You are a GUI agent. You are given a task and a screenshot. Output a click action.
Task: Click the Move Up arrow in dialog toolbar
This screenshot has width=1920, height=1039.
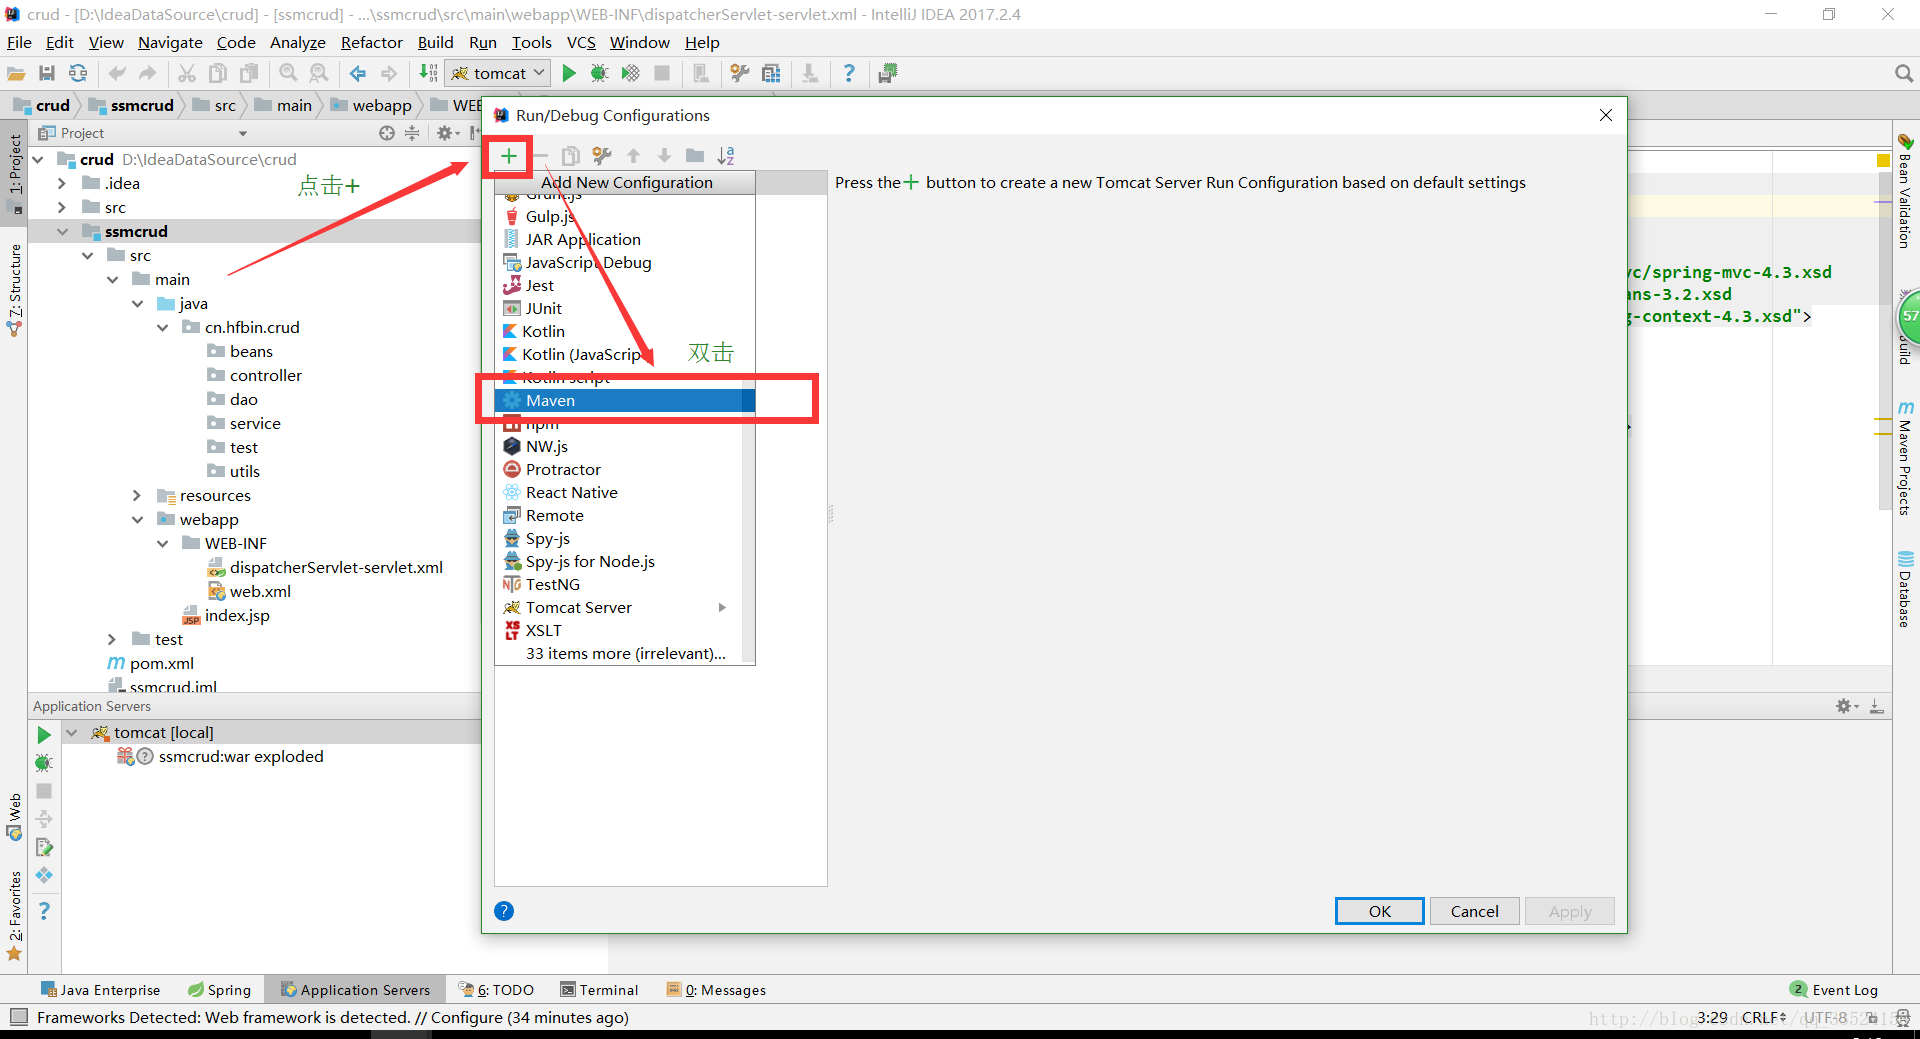click(x=633, y=156)
